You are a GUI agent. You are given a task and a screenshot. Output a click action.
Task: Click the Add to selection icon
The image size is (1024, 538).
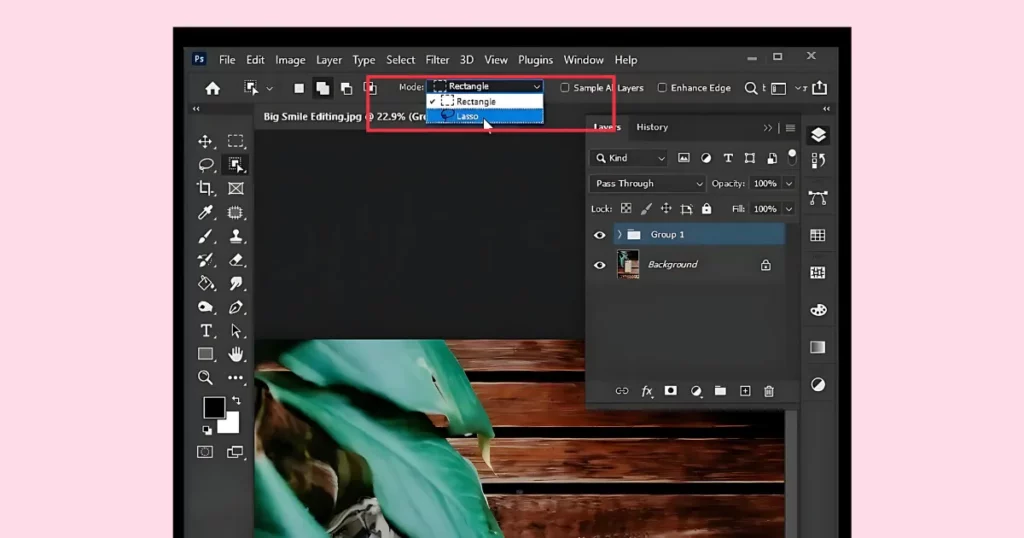(323, 88)
